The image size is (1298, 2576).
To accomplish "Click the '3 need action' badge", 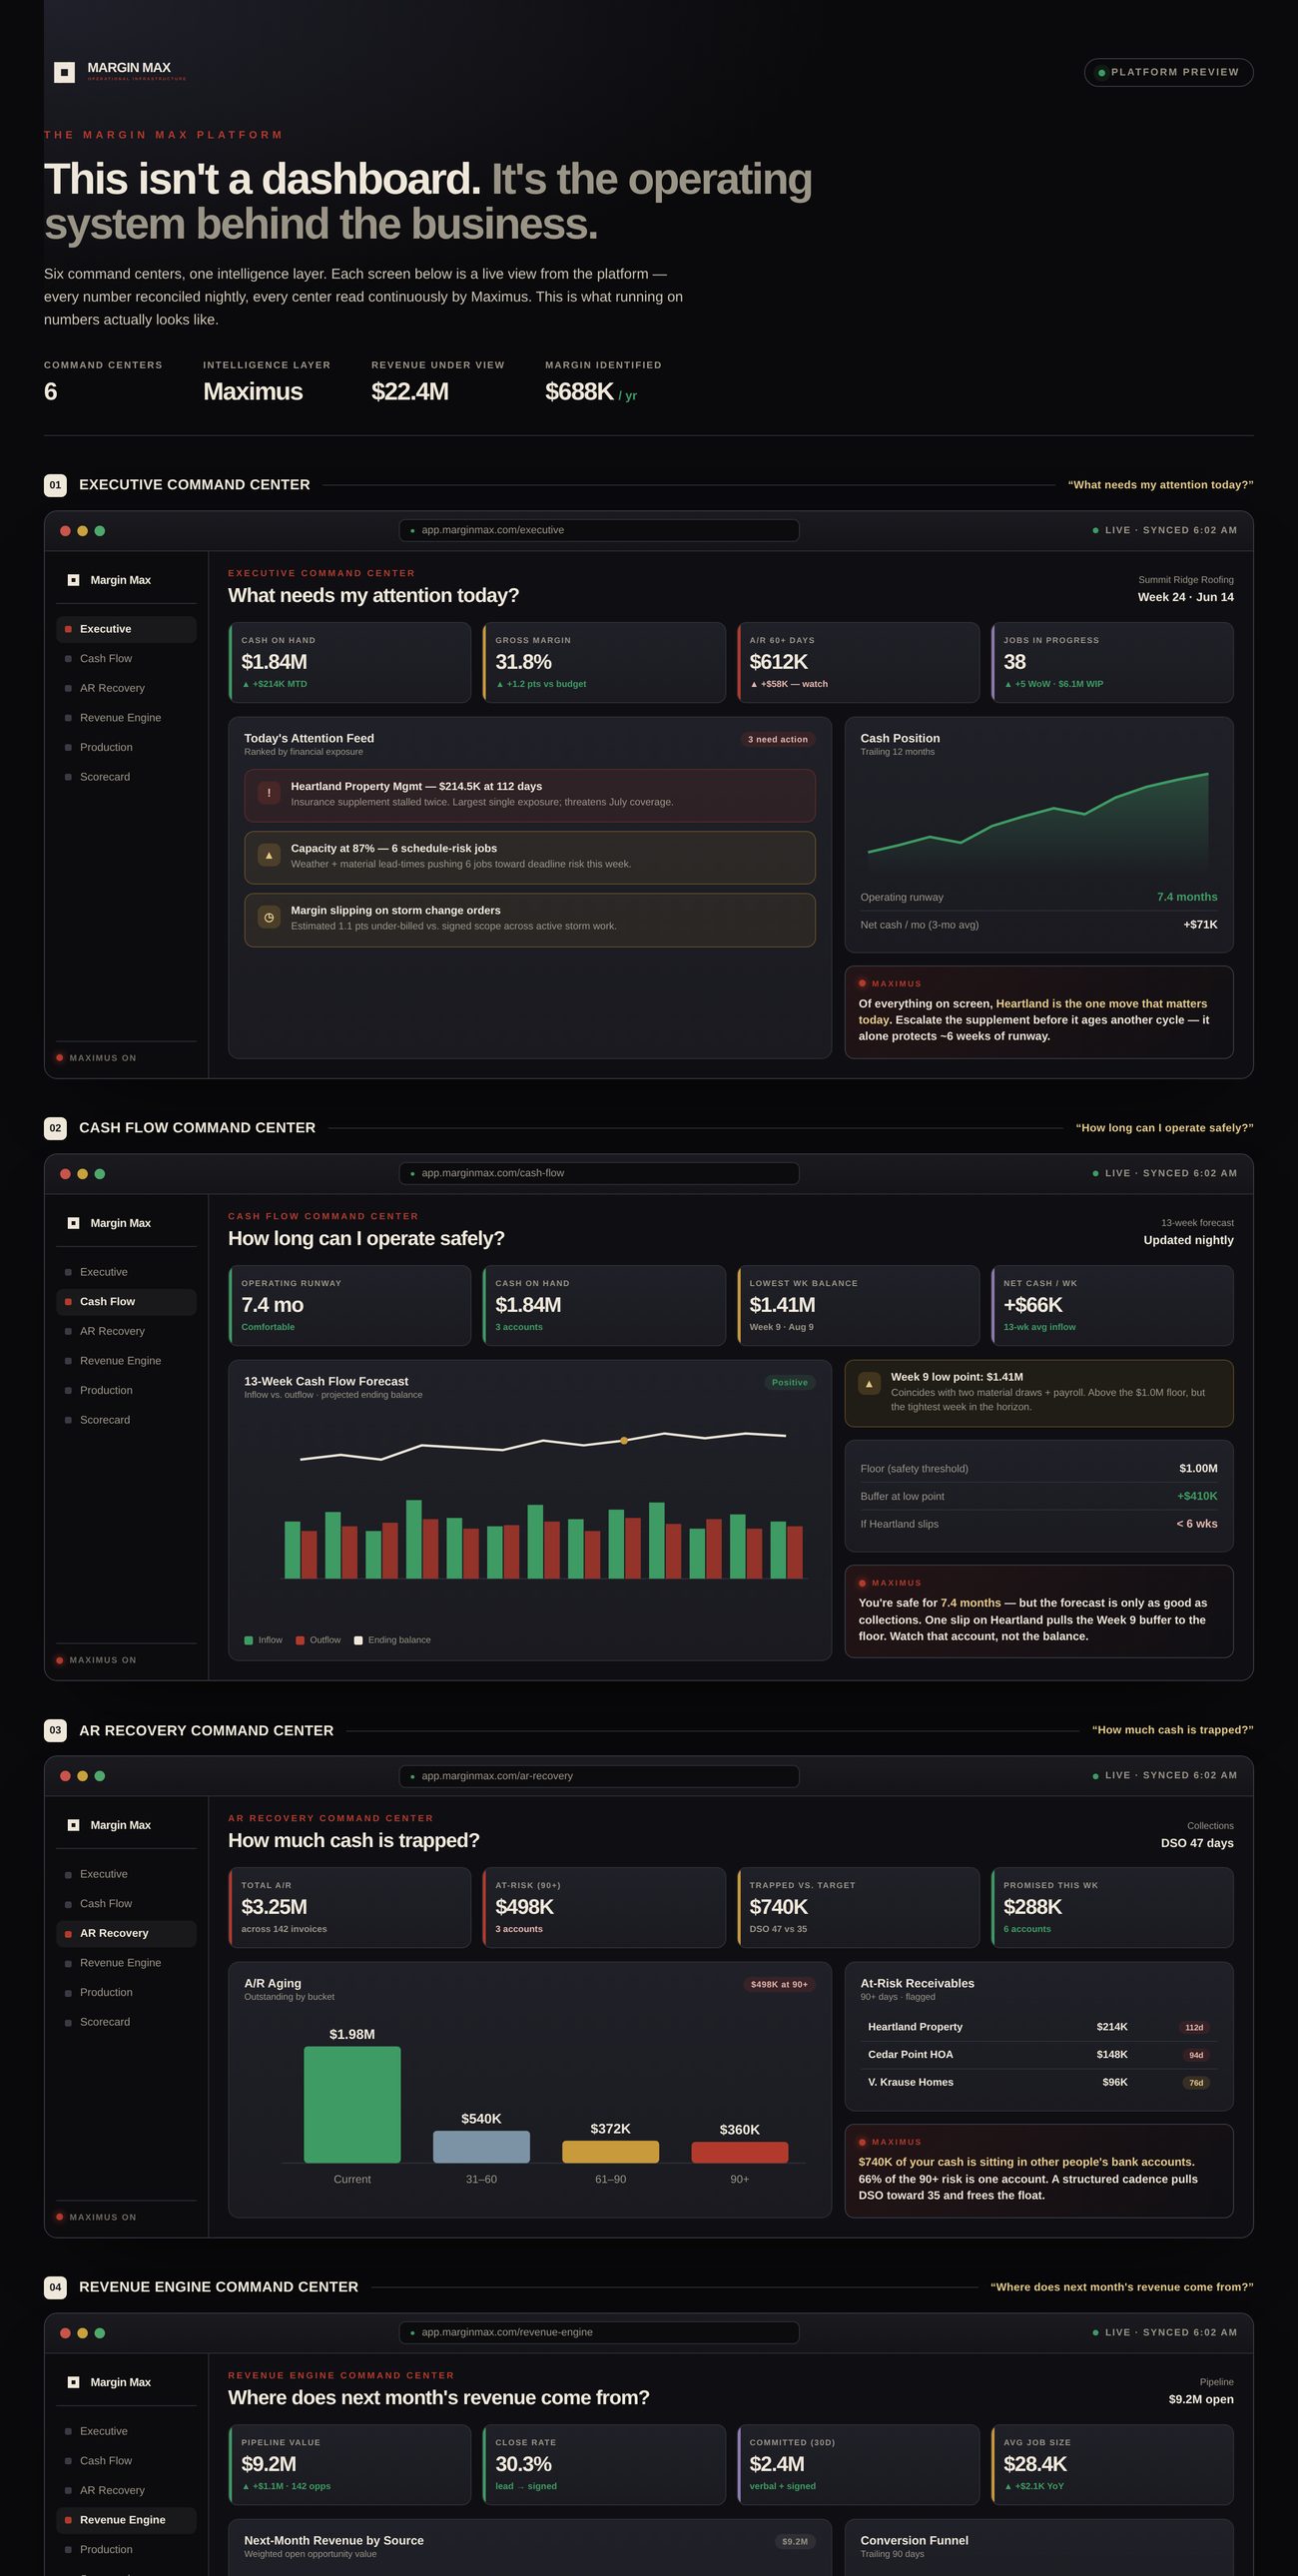I will pos(778,740).
